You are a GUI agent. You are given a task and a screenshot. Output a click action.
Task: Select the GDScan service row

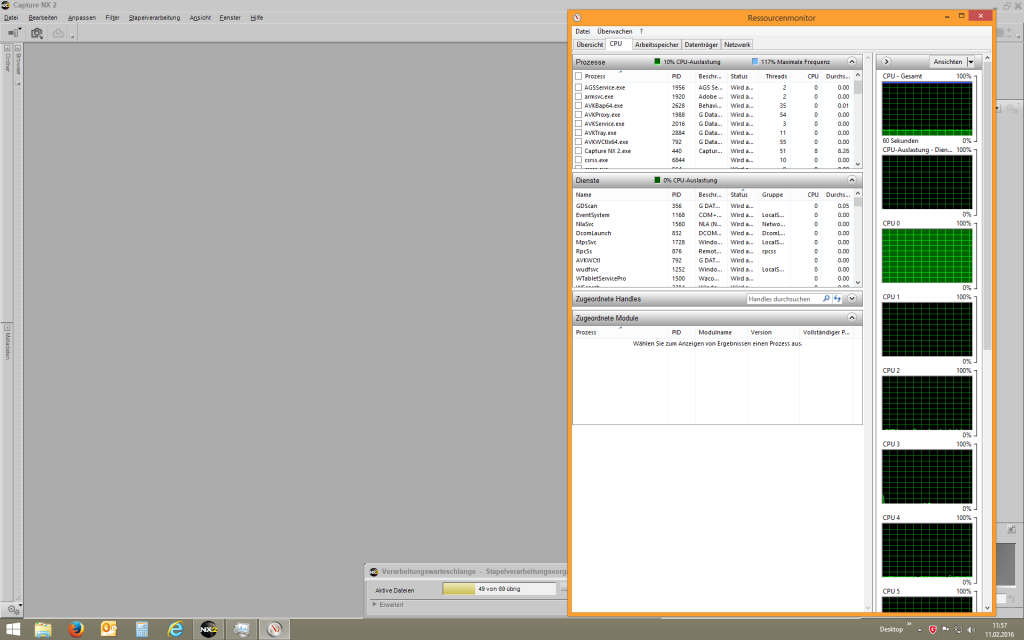tap(713, 206)
